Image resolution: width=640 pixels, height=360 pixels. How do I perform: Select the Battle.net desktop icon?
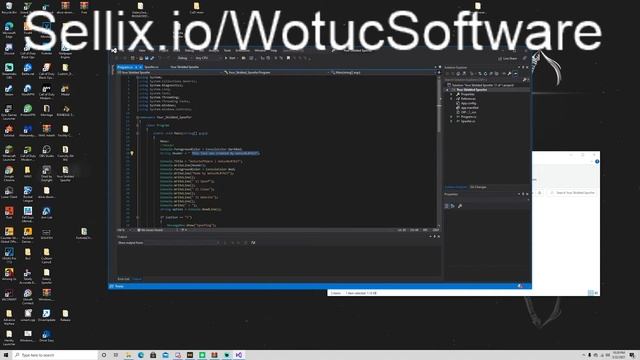coord(28,69)
